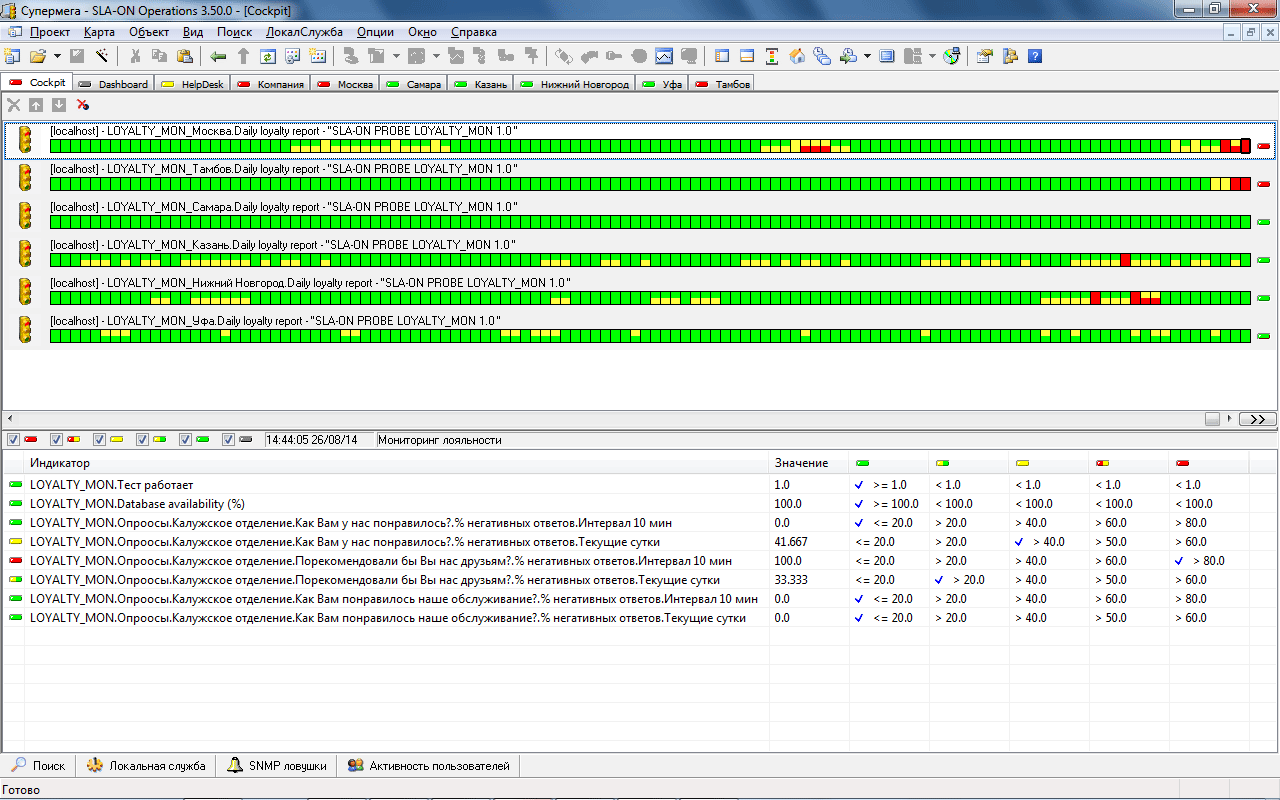Click the blue help question mark icon
Screen dimensions: 1280x800
pos(1035,56)
